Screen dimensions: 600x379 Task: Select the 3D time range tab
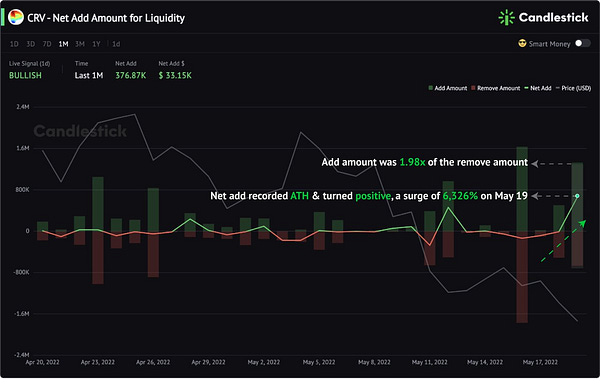(31, 44)
